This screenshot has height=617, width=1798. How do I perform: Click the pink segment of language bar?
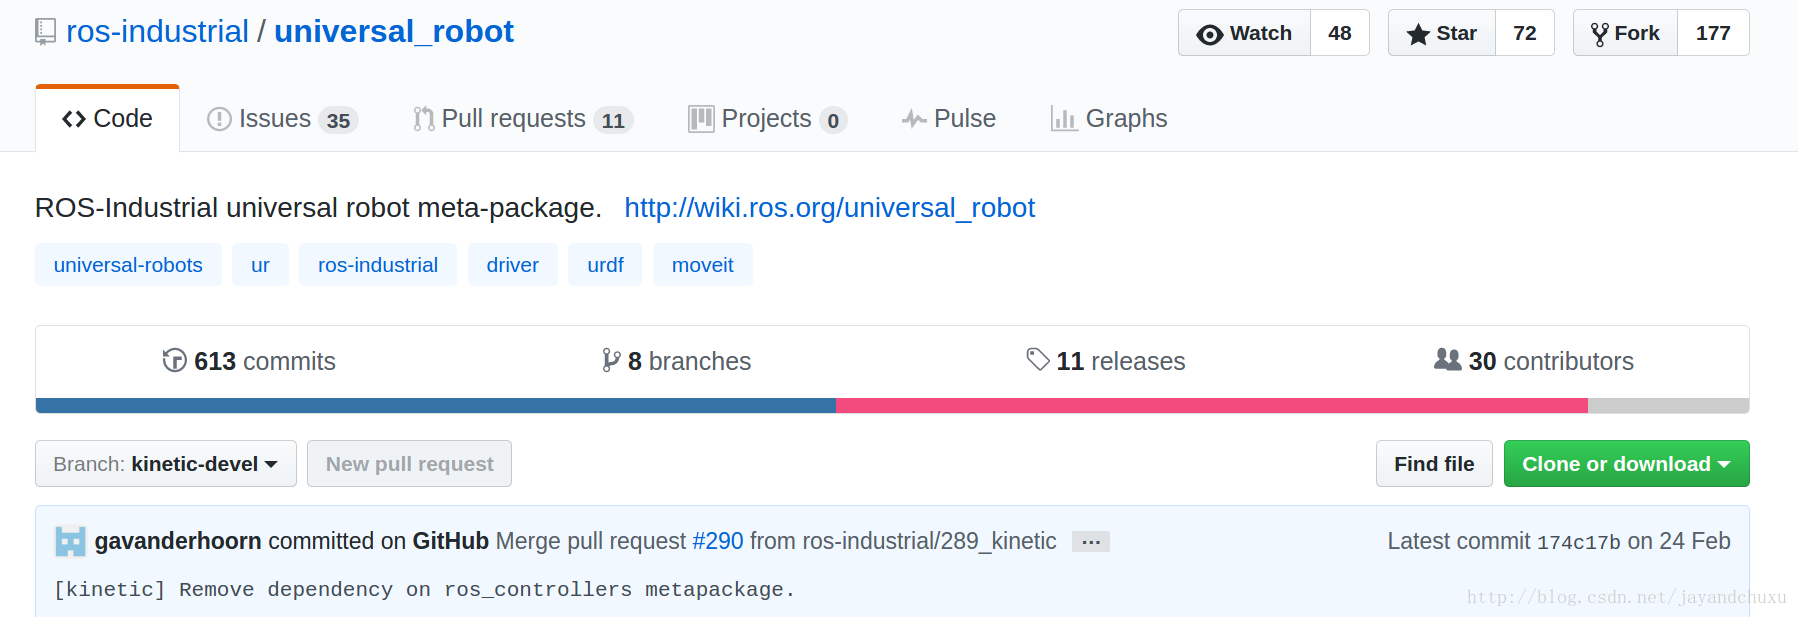tap(1211, 406)
